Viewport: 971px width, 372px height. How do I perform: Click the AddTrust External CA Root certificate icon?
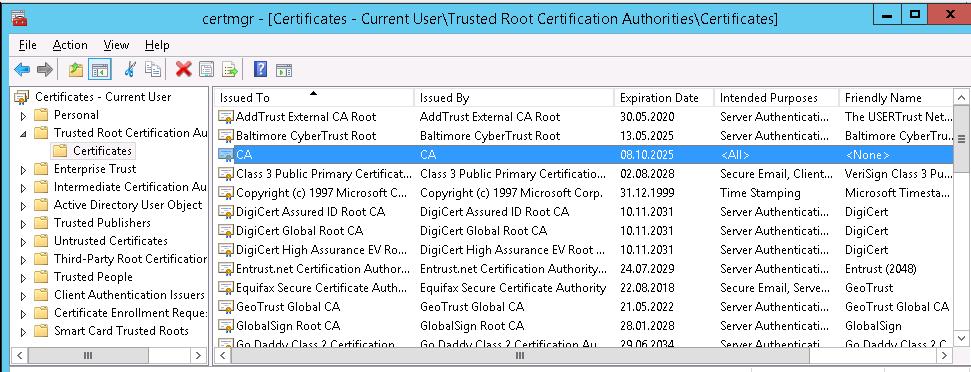click(226, 116)
